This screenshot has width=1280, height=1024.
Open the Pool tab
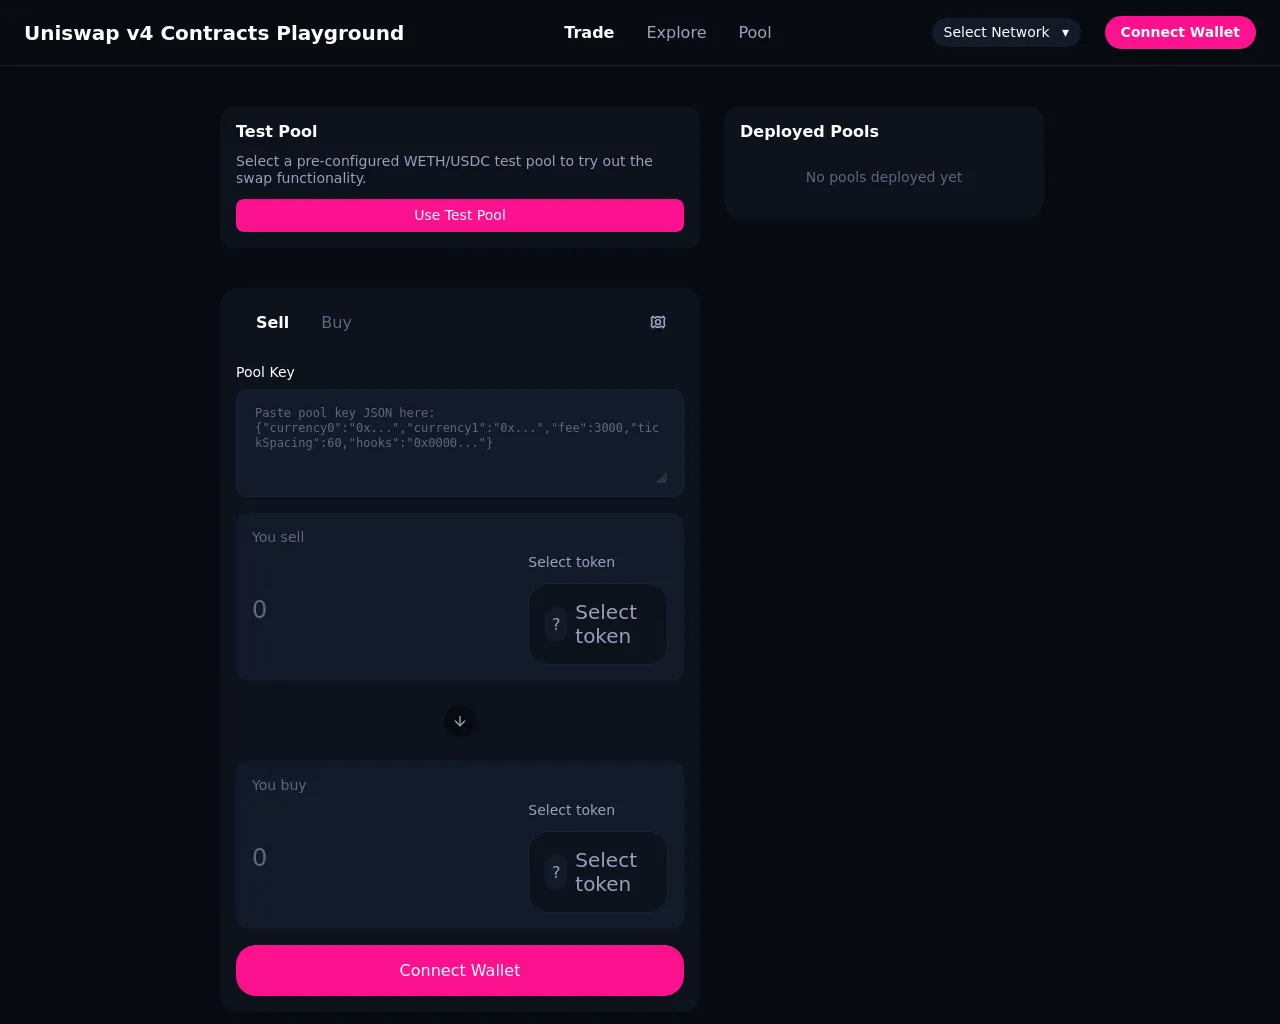[x=755, y=32]
